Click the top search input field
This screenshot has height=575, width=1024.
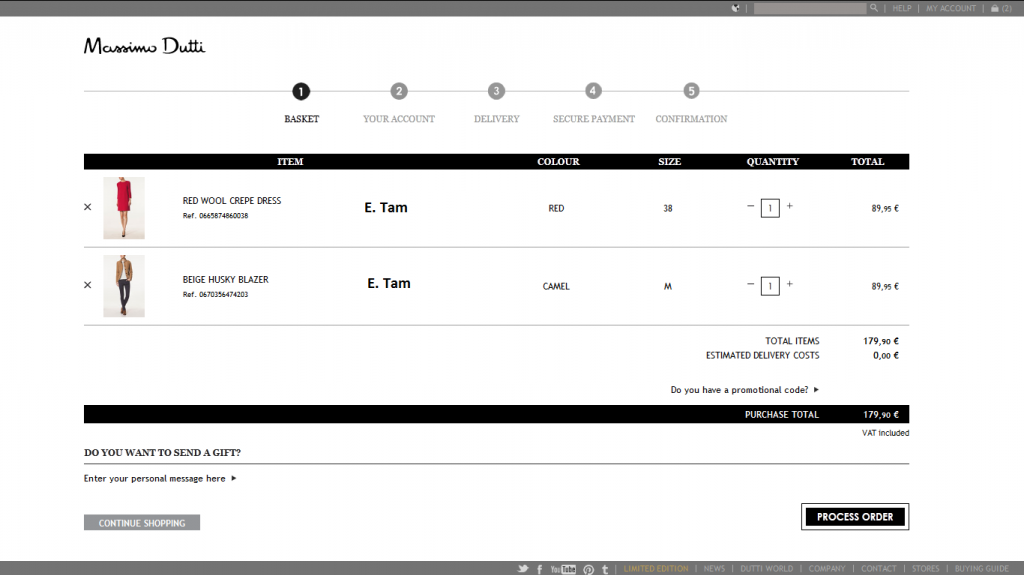pyautogui.click(x=809, y=8)
